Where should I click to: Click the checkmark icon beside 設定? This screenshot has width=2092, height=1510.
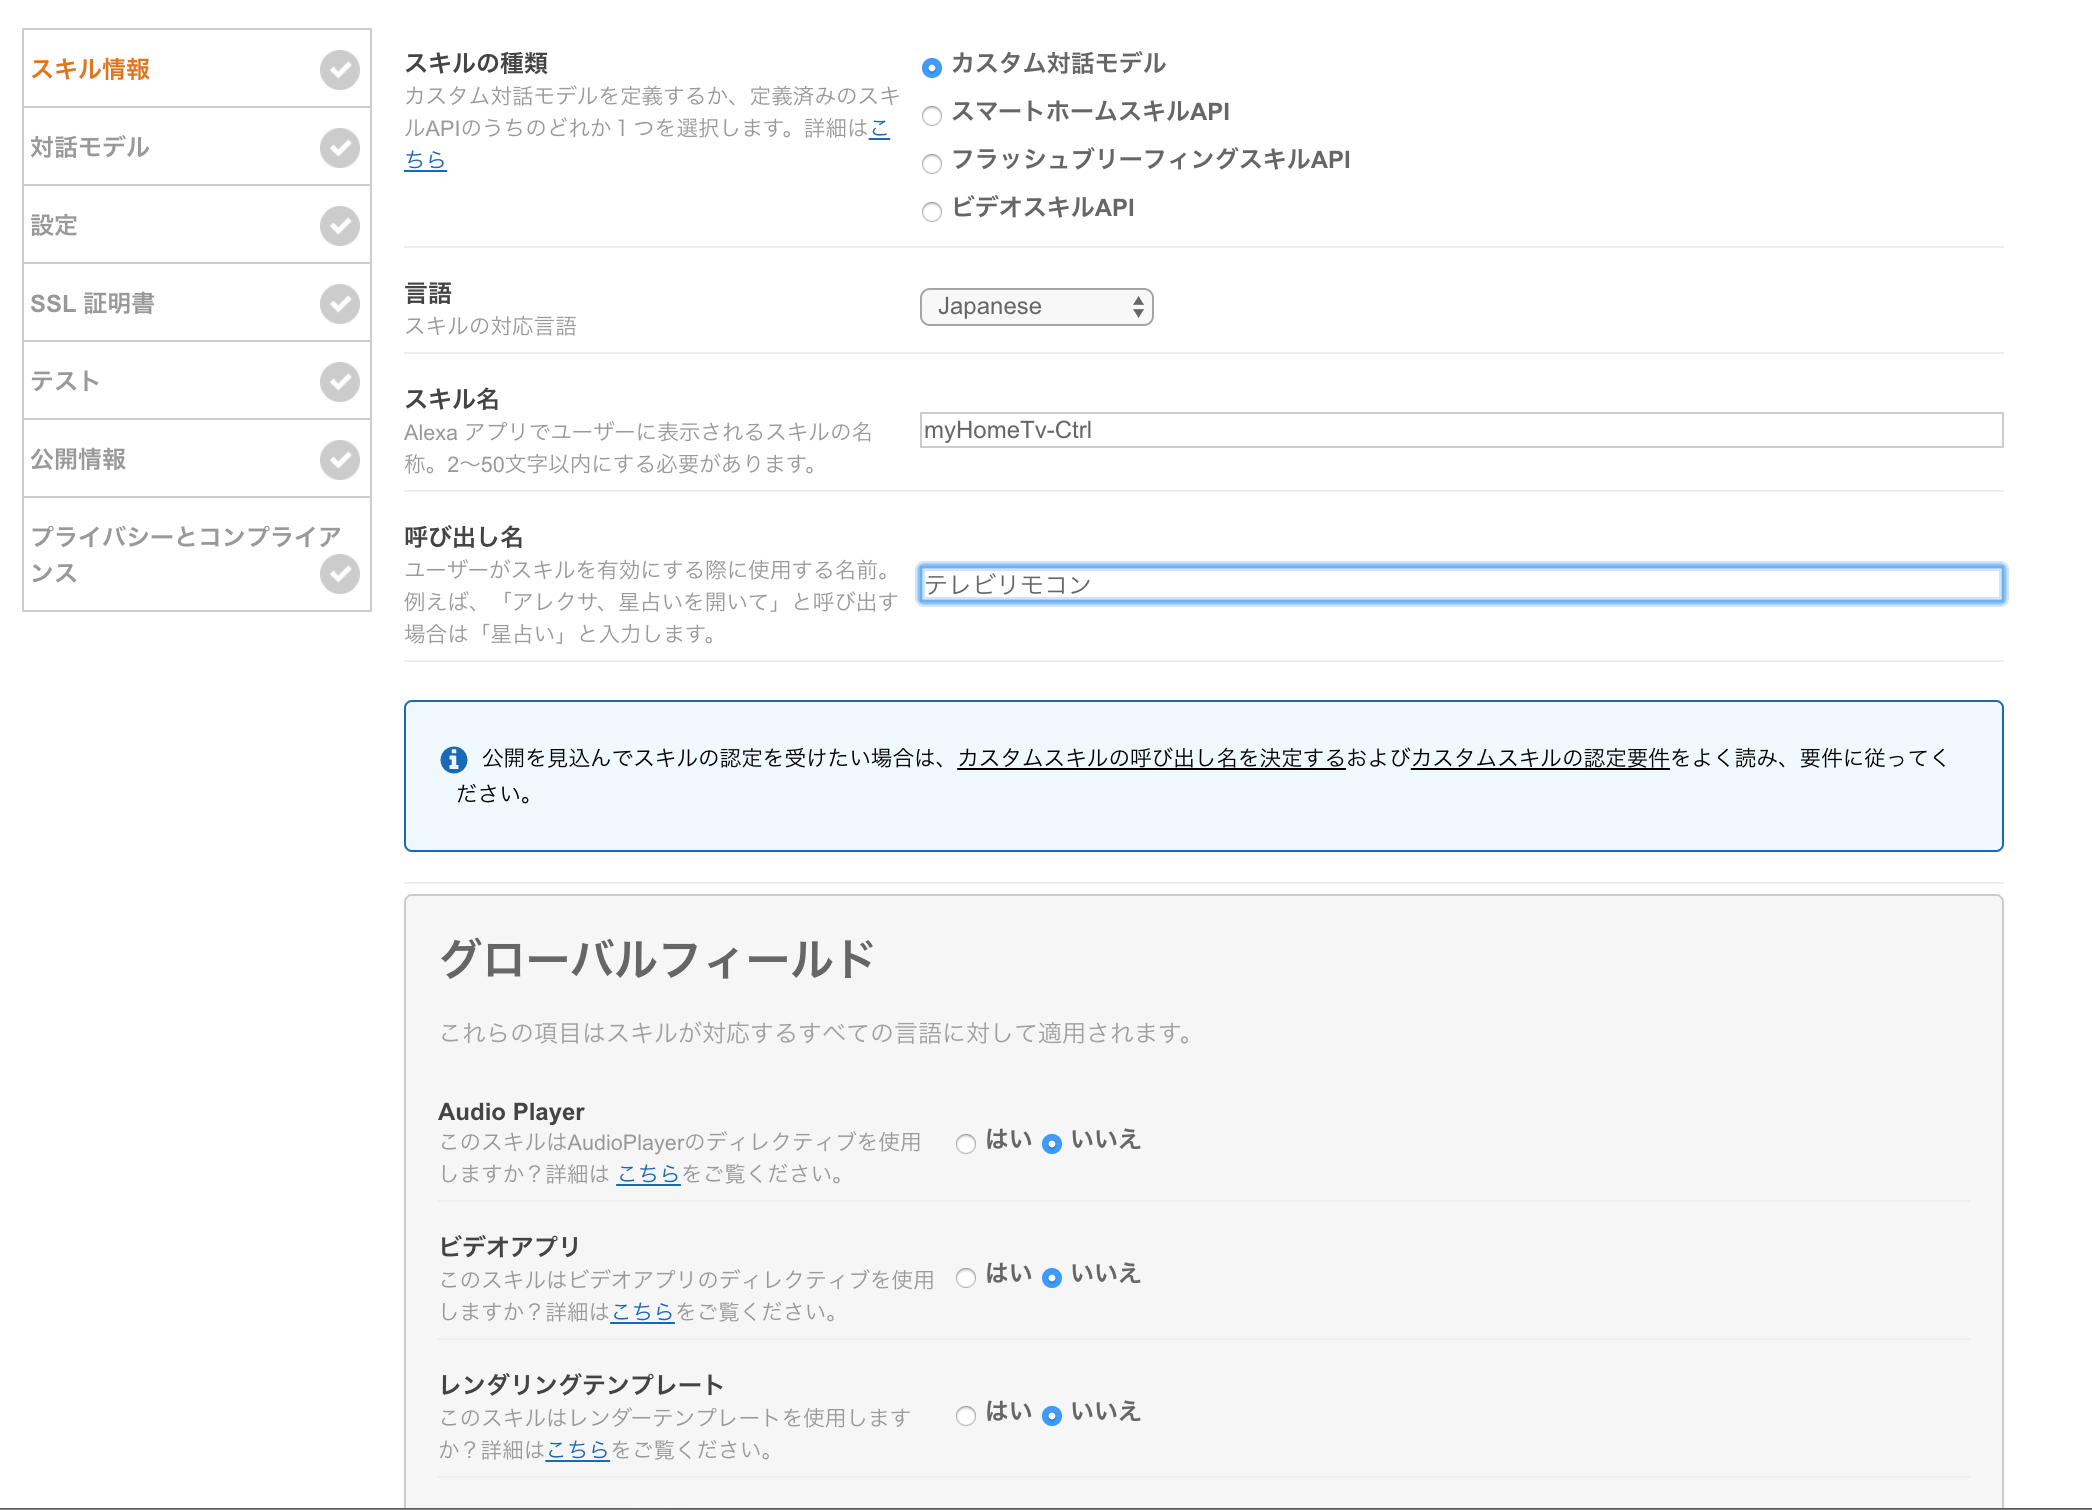tap(340, 226)
